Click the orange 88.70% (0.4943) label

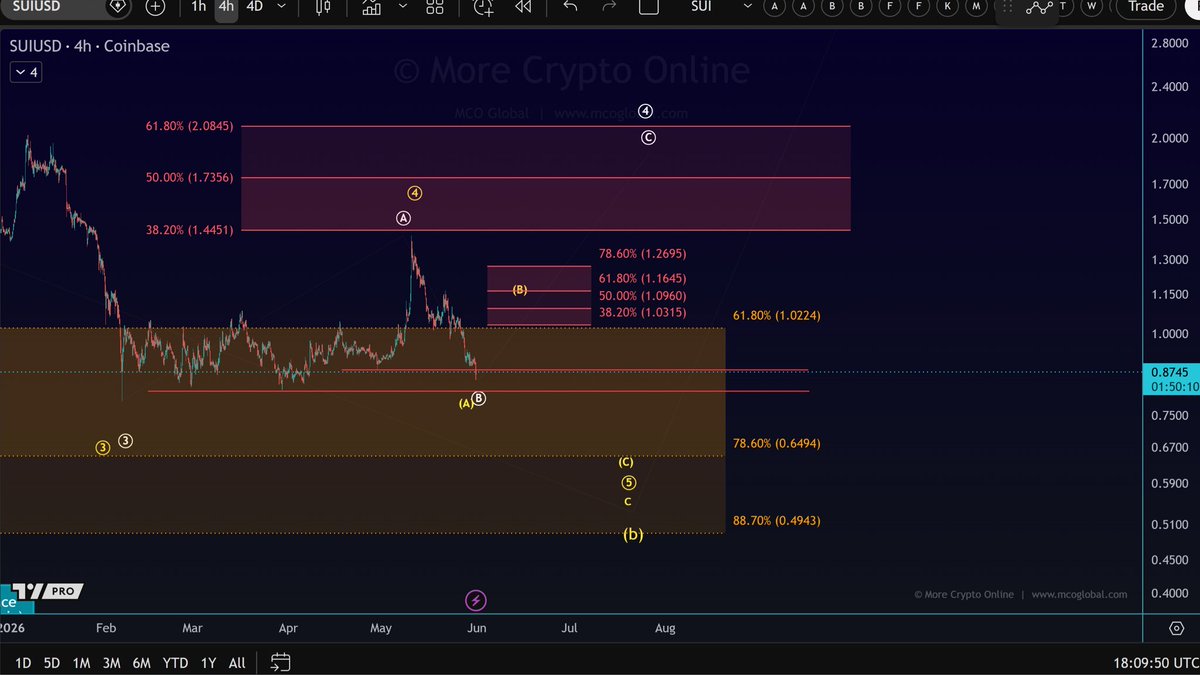[x=777, y=520]
